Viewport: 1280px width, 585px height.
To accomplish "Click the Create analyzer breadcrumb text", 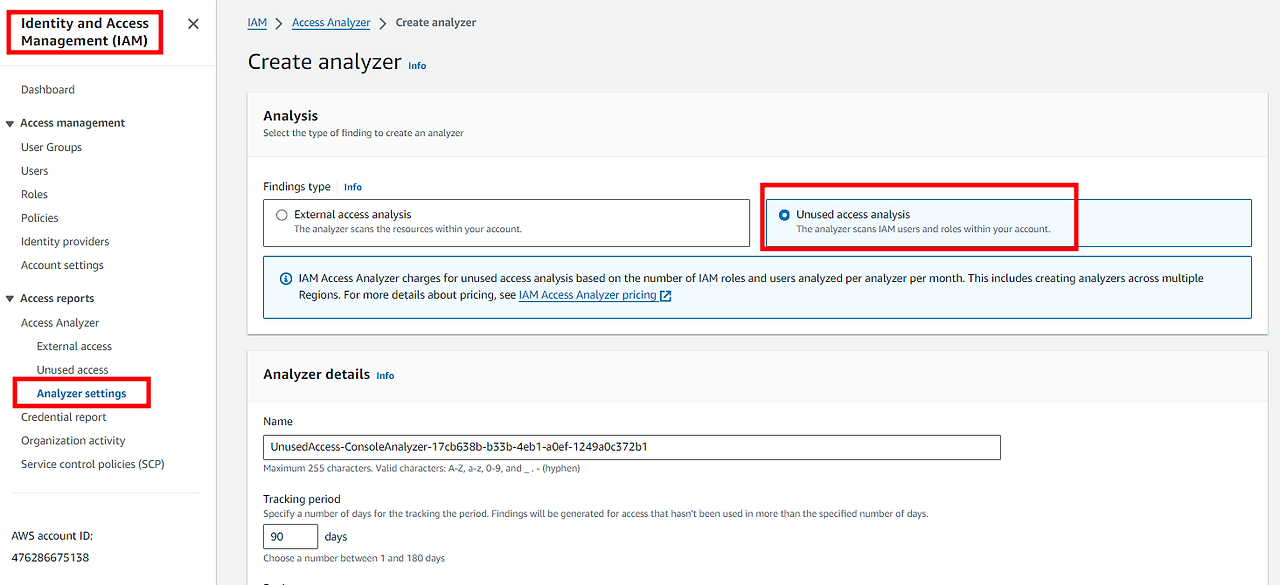I will [436, 23].
